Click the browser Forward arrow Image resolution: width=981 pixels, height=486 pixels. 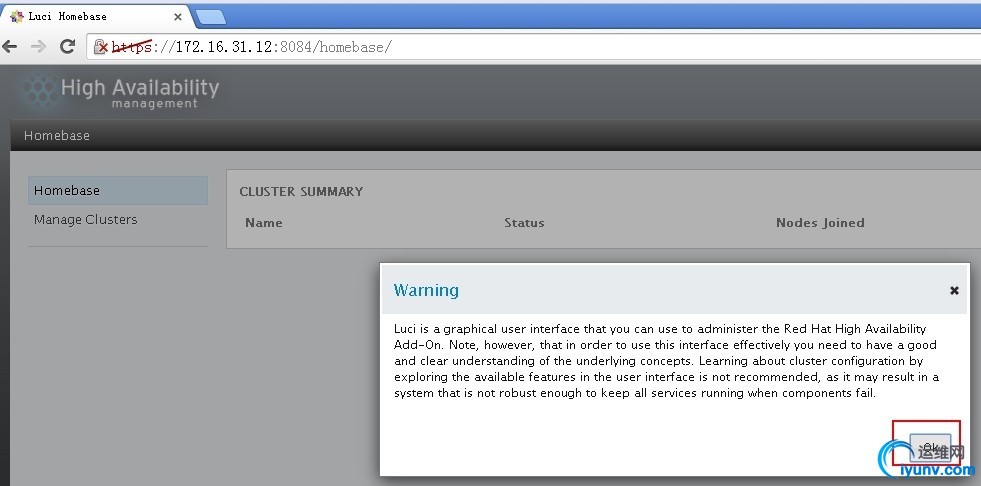[38, 46]
